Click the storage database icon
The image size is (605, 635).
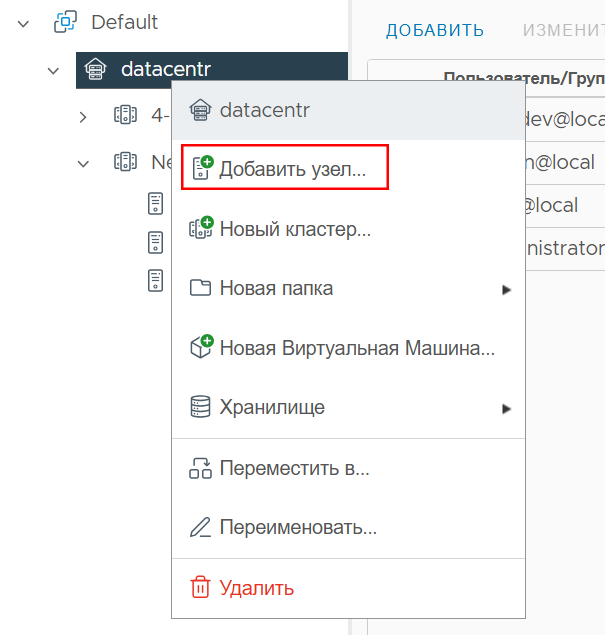click(200, 407)
